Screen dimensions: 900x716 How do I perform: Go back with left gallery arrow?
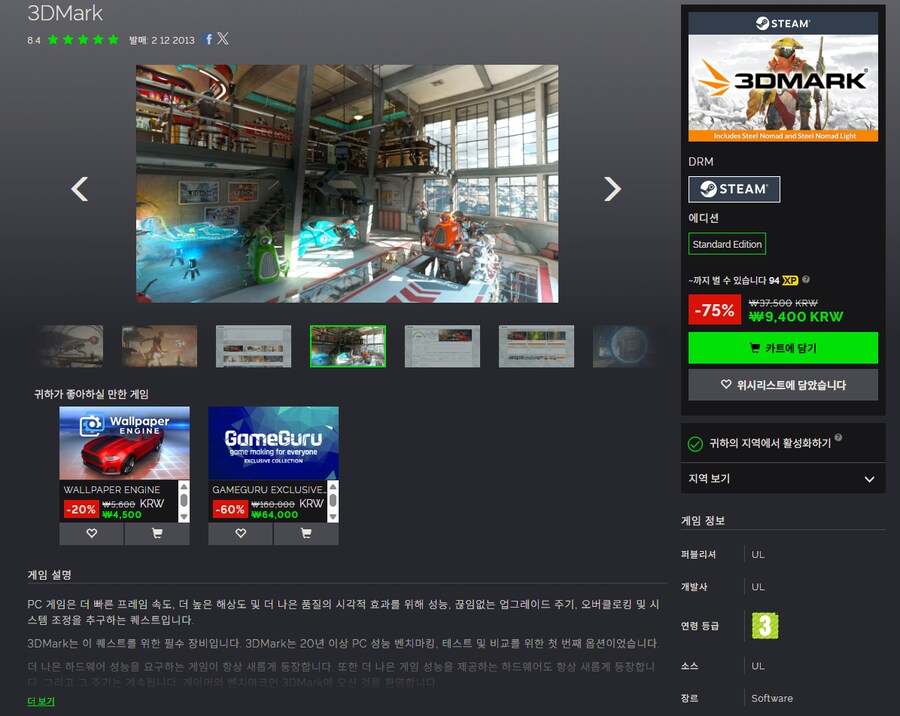(81, 187)
